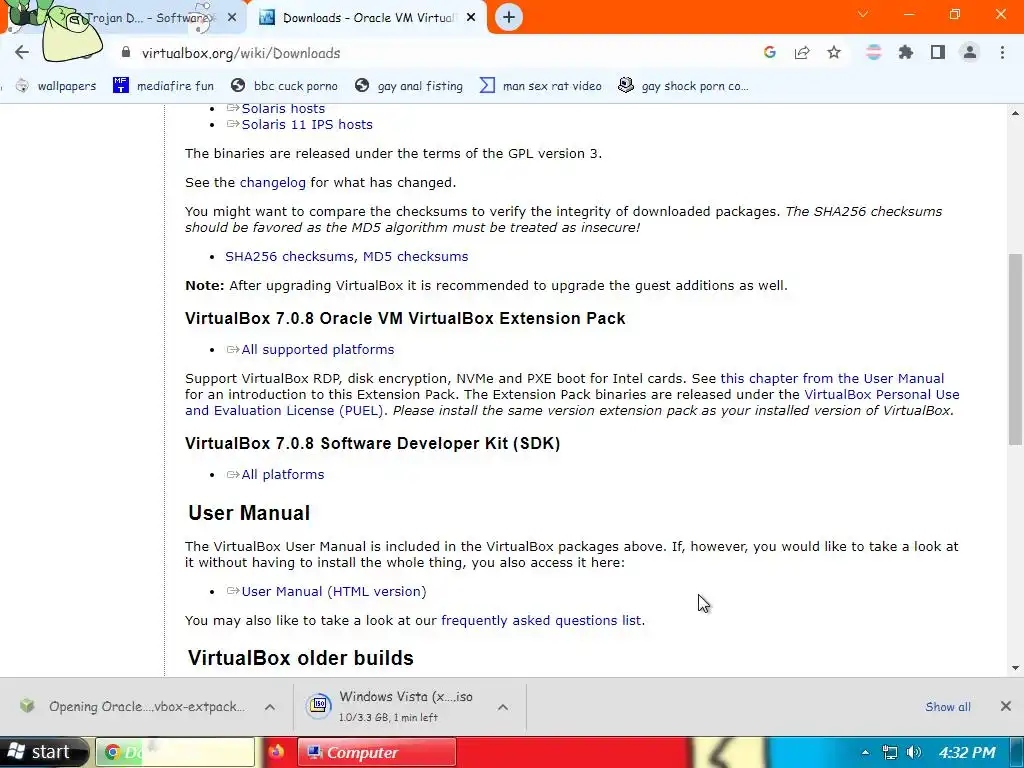1024x768 pixels.
Task: Toggle the browser side panel icon
Action: (x=938, y=52)
